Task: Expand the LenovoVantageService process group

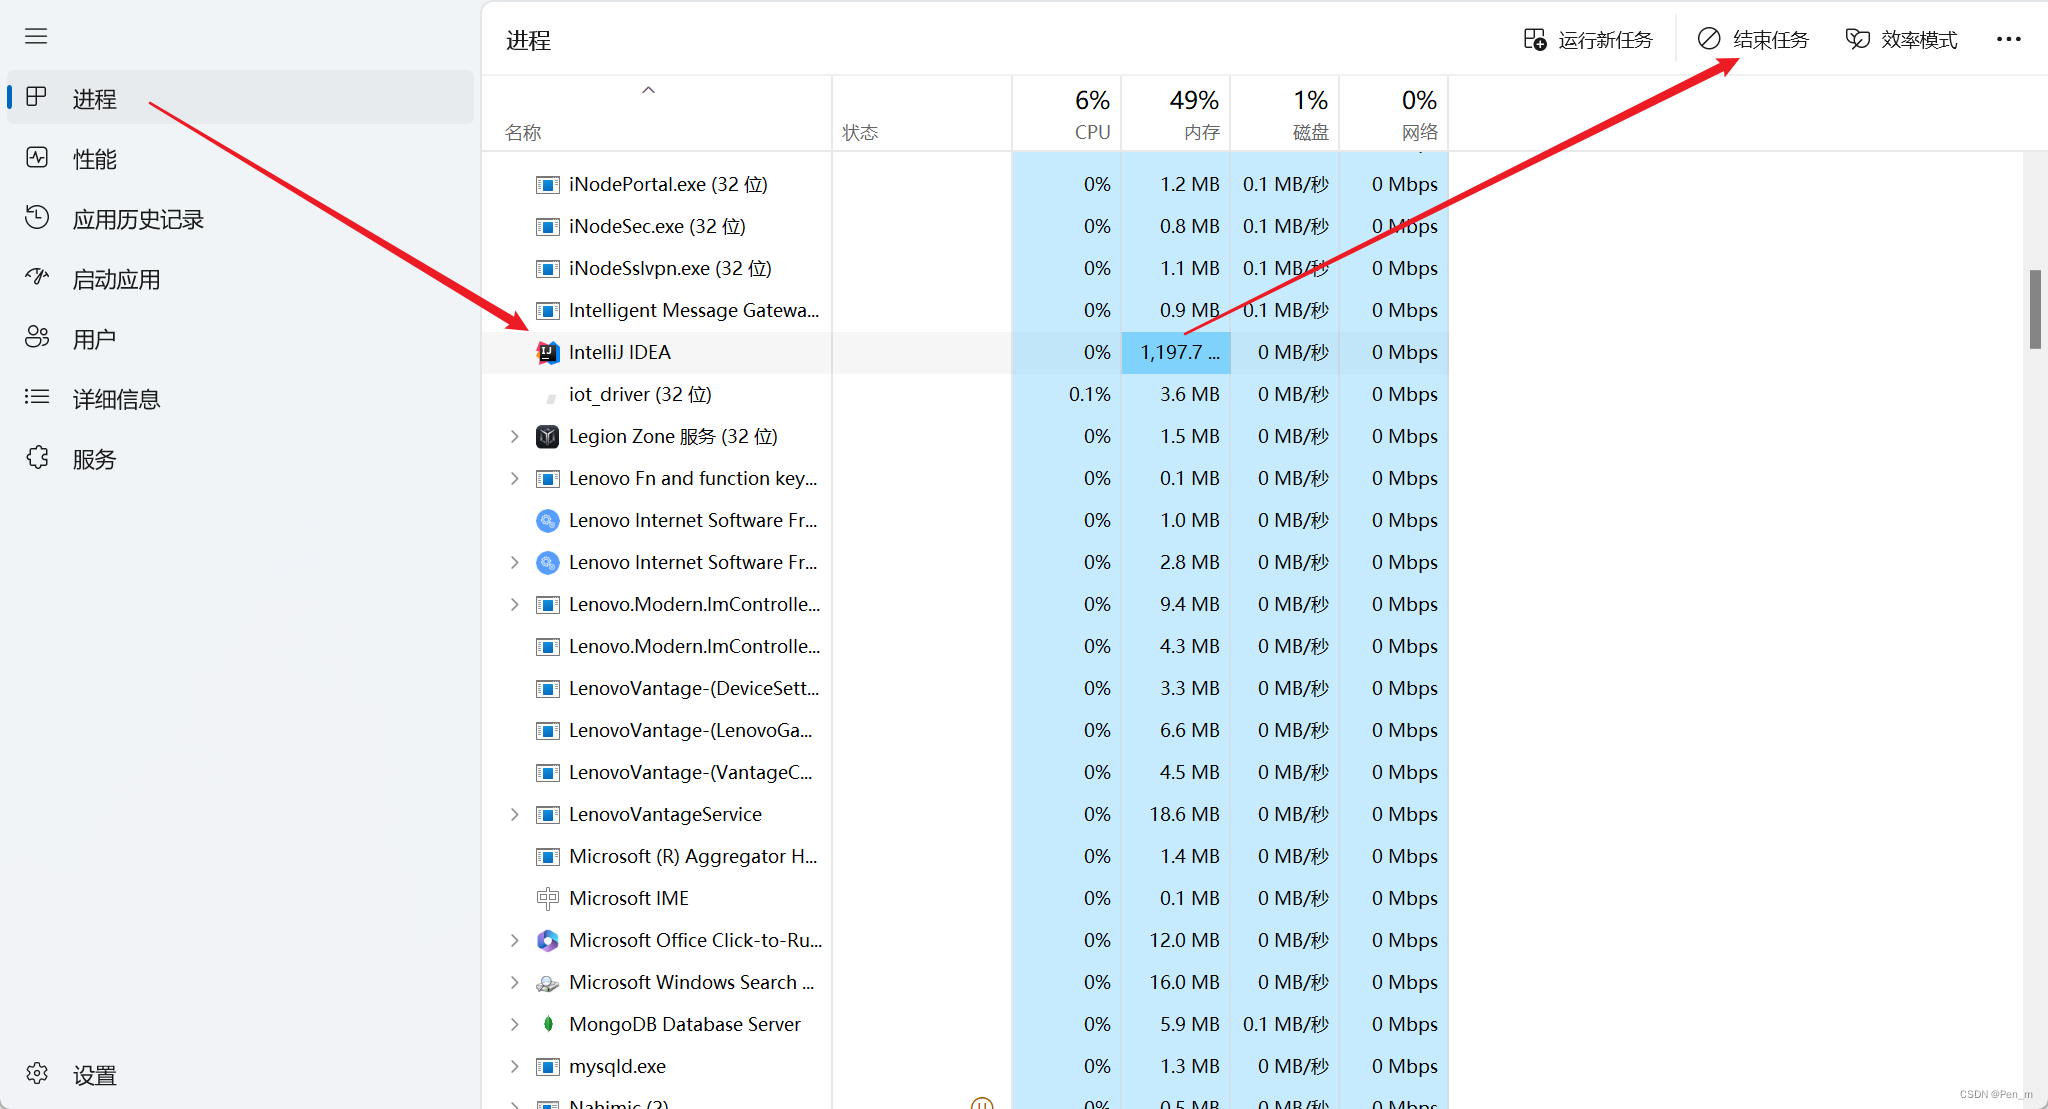Action: (x=514, y=815)
